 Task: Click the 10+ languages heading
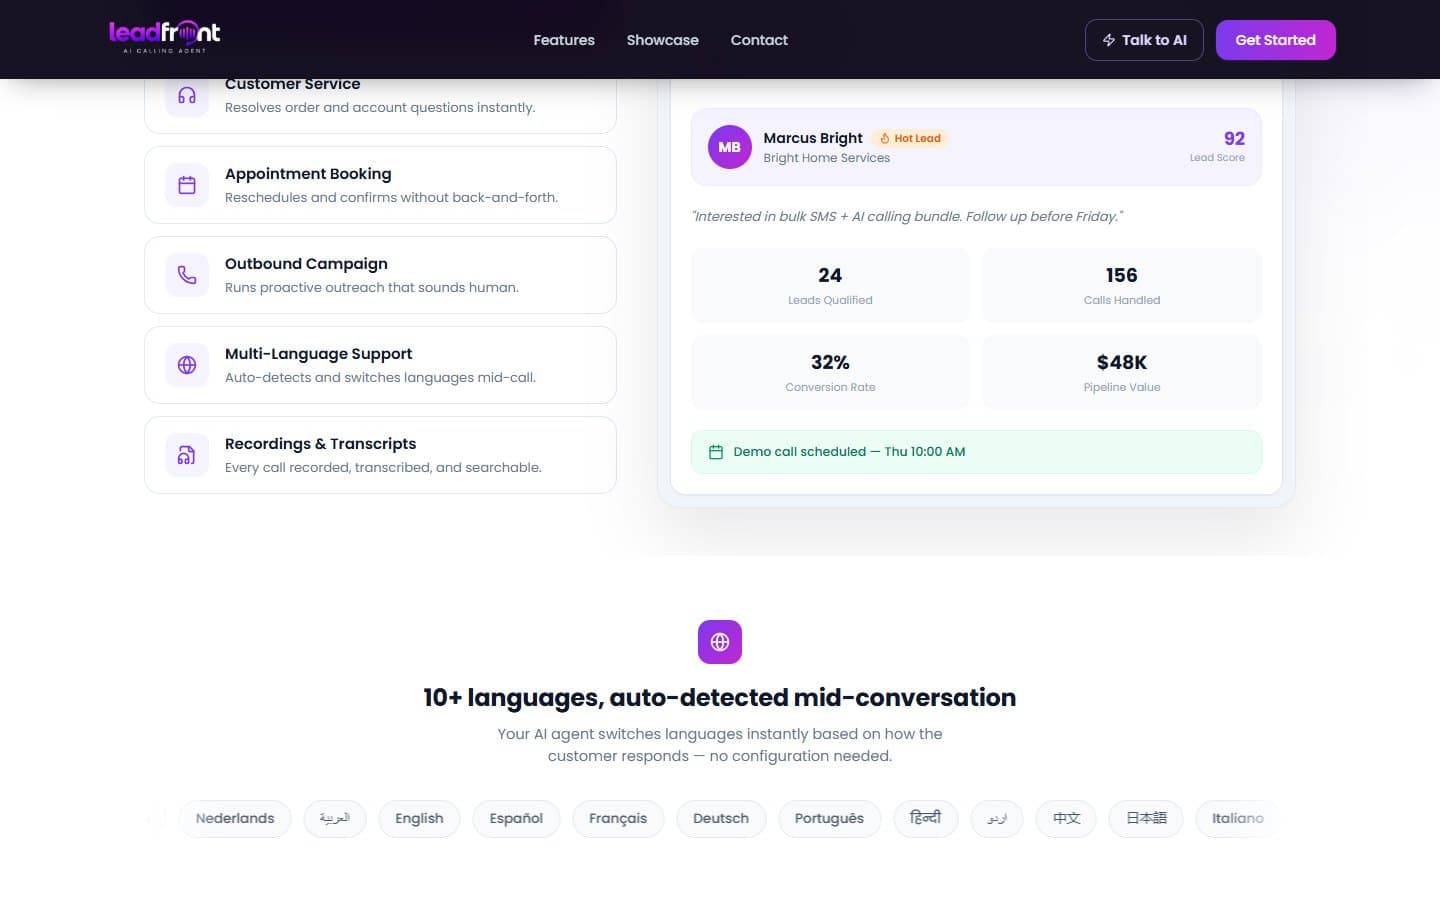click(720, 698)
